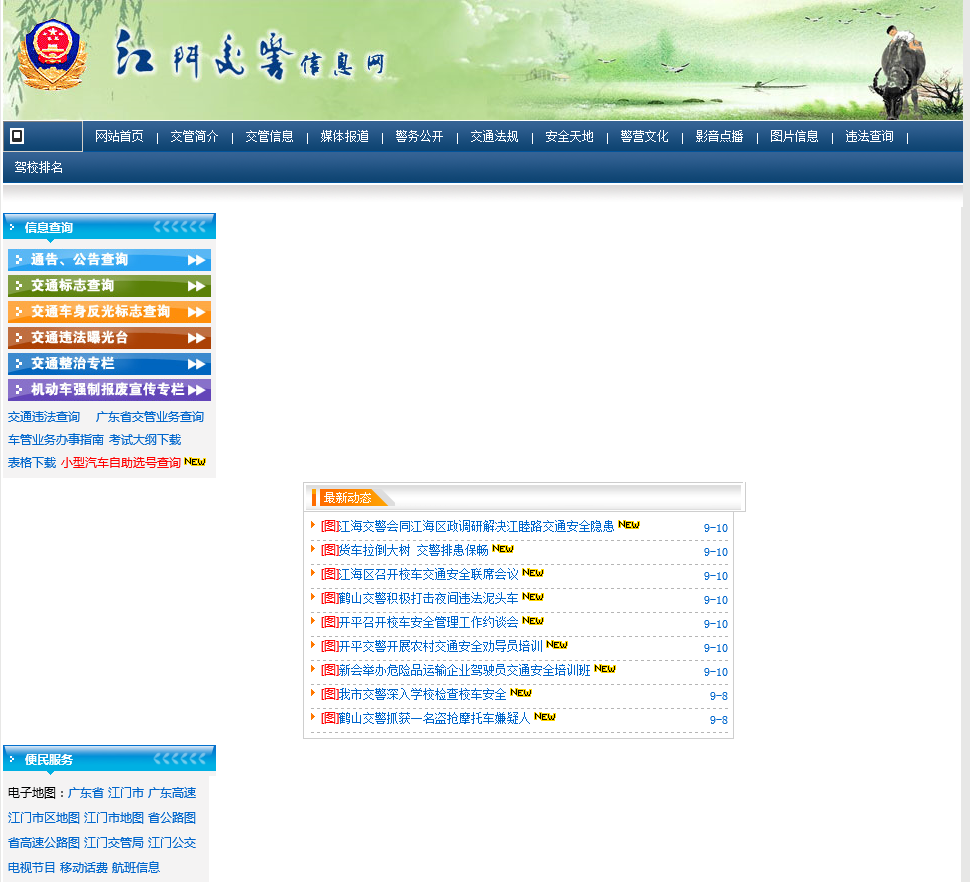Screen dimensions: 970x882
Task: Open the 安全天地 navigation item
Action: click(x=569, y=136)
